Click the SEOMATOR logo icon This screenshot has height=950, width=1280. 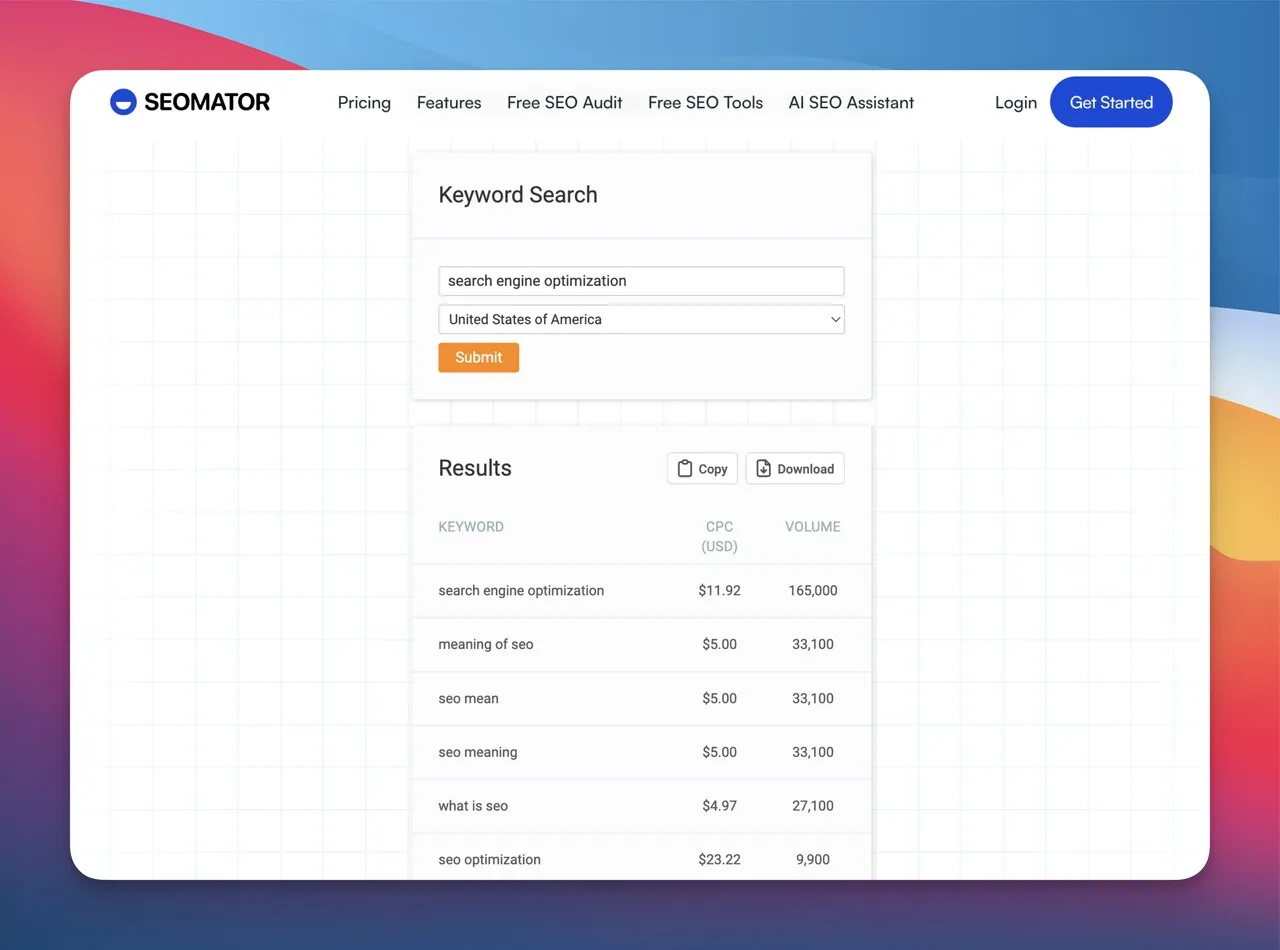point(123,102)
